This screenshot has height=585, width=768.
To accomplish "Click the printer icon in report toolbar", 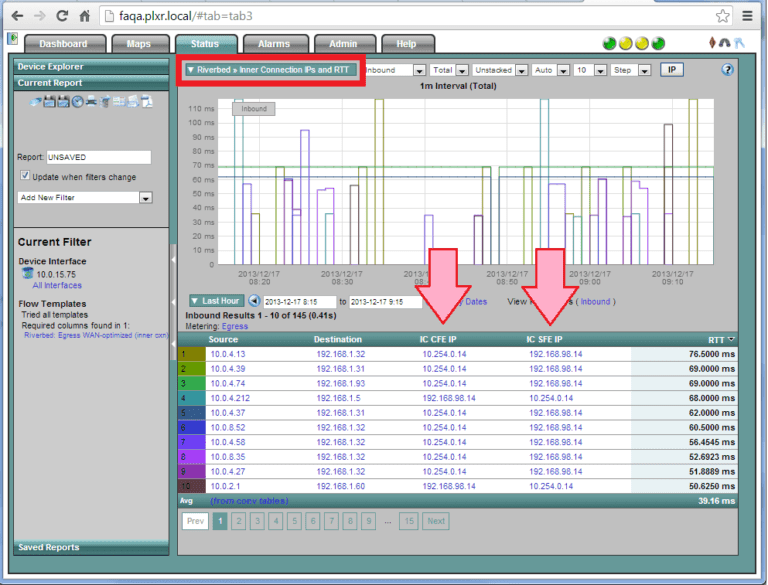I will [x=91, y=102].
